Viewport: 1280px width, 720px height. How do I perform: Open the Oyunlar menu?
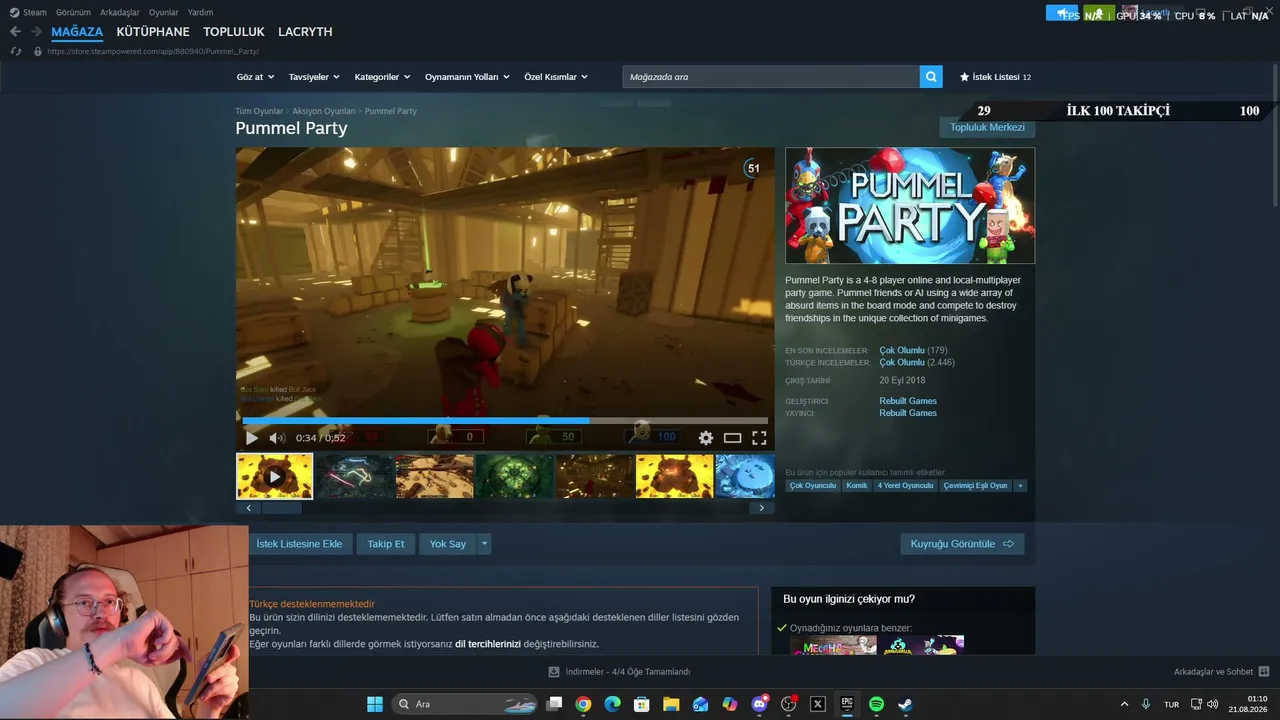pyautogui.click(x=164, y=12)
